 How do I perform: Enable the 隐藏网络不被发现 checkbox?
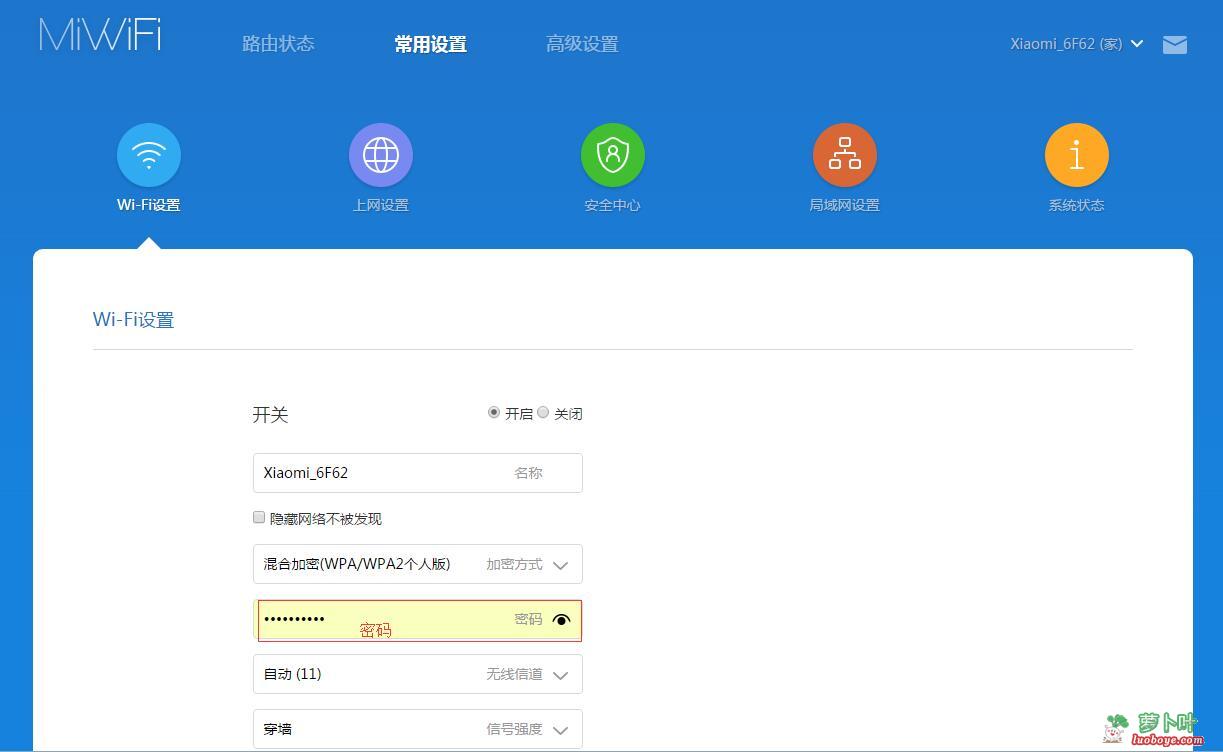click(x=259, y=517)
